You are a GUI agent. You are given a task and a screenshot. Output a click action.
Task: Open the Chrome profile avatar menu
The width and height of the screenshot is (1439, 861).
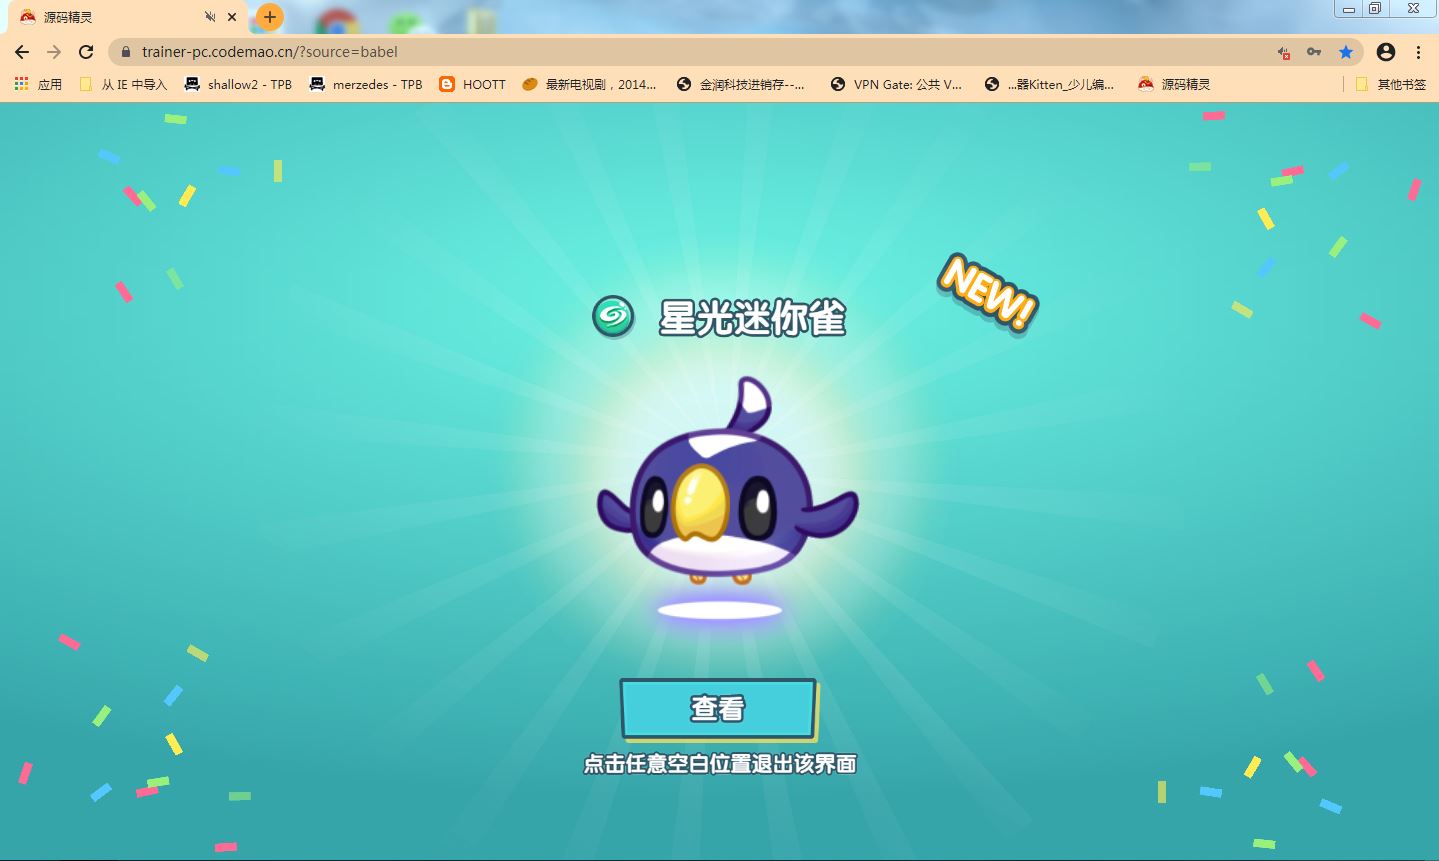pyautogui.click(x=1386, y=52)
